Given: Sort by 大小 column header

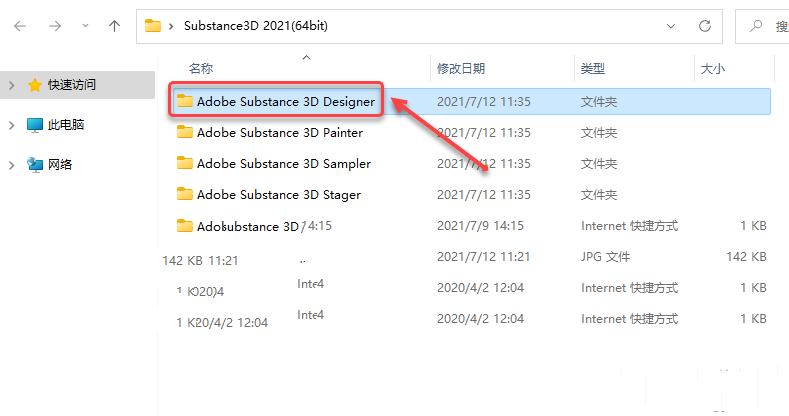Looking at the screenshot, I should coord(713,68).
